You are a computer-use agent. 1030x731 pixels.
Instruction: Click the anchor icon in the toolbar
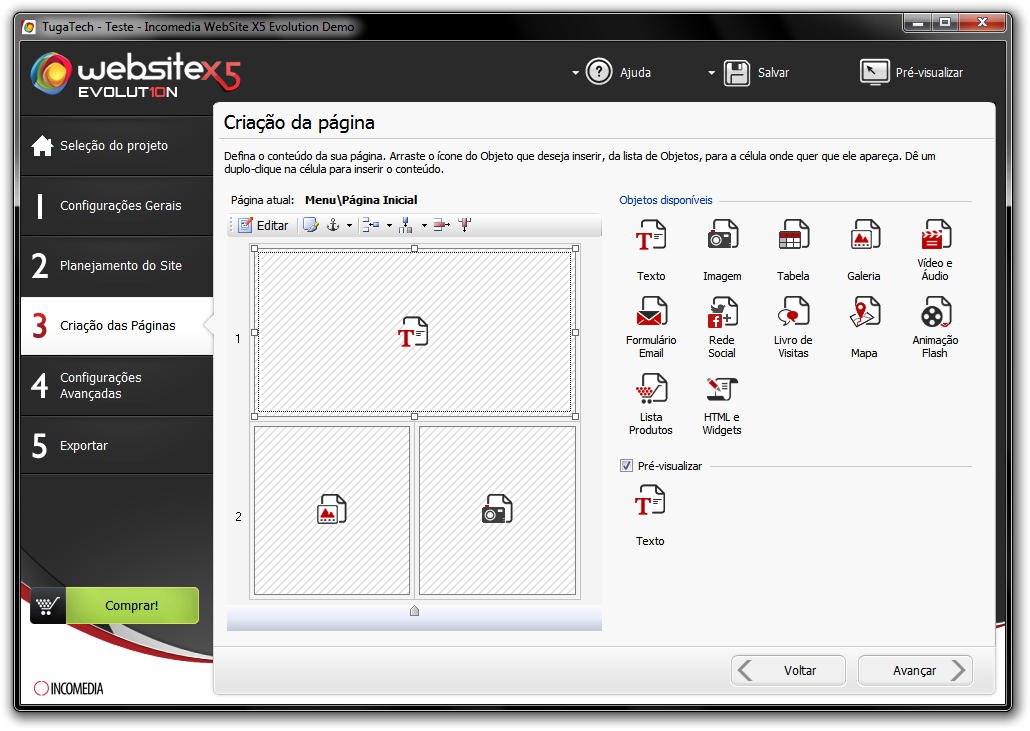pos(333,225)
